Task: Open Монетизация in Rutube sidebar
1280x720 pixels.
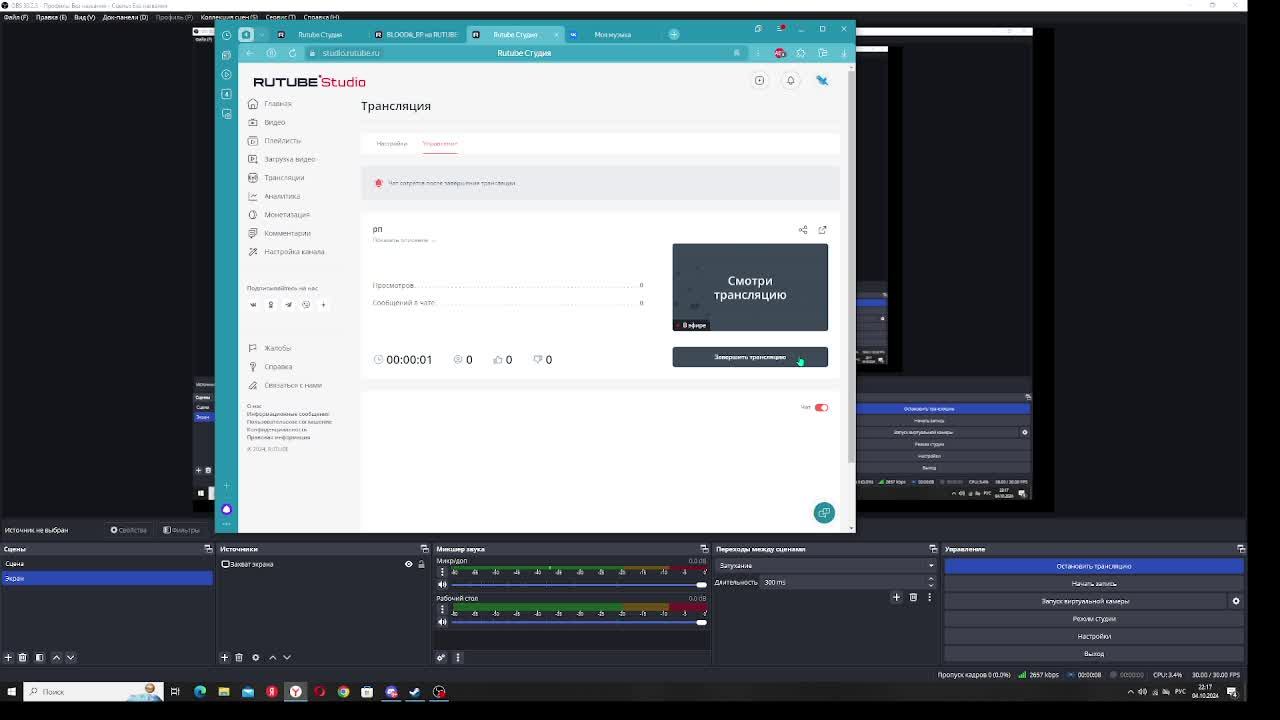Action: coord(287,215)
